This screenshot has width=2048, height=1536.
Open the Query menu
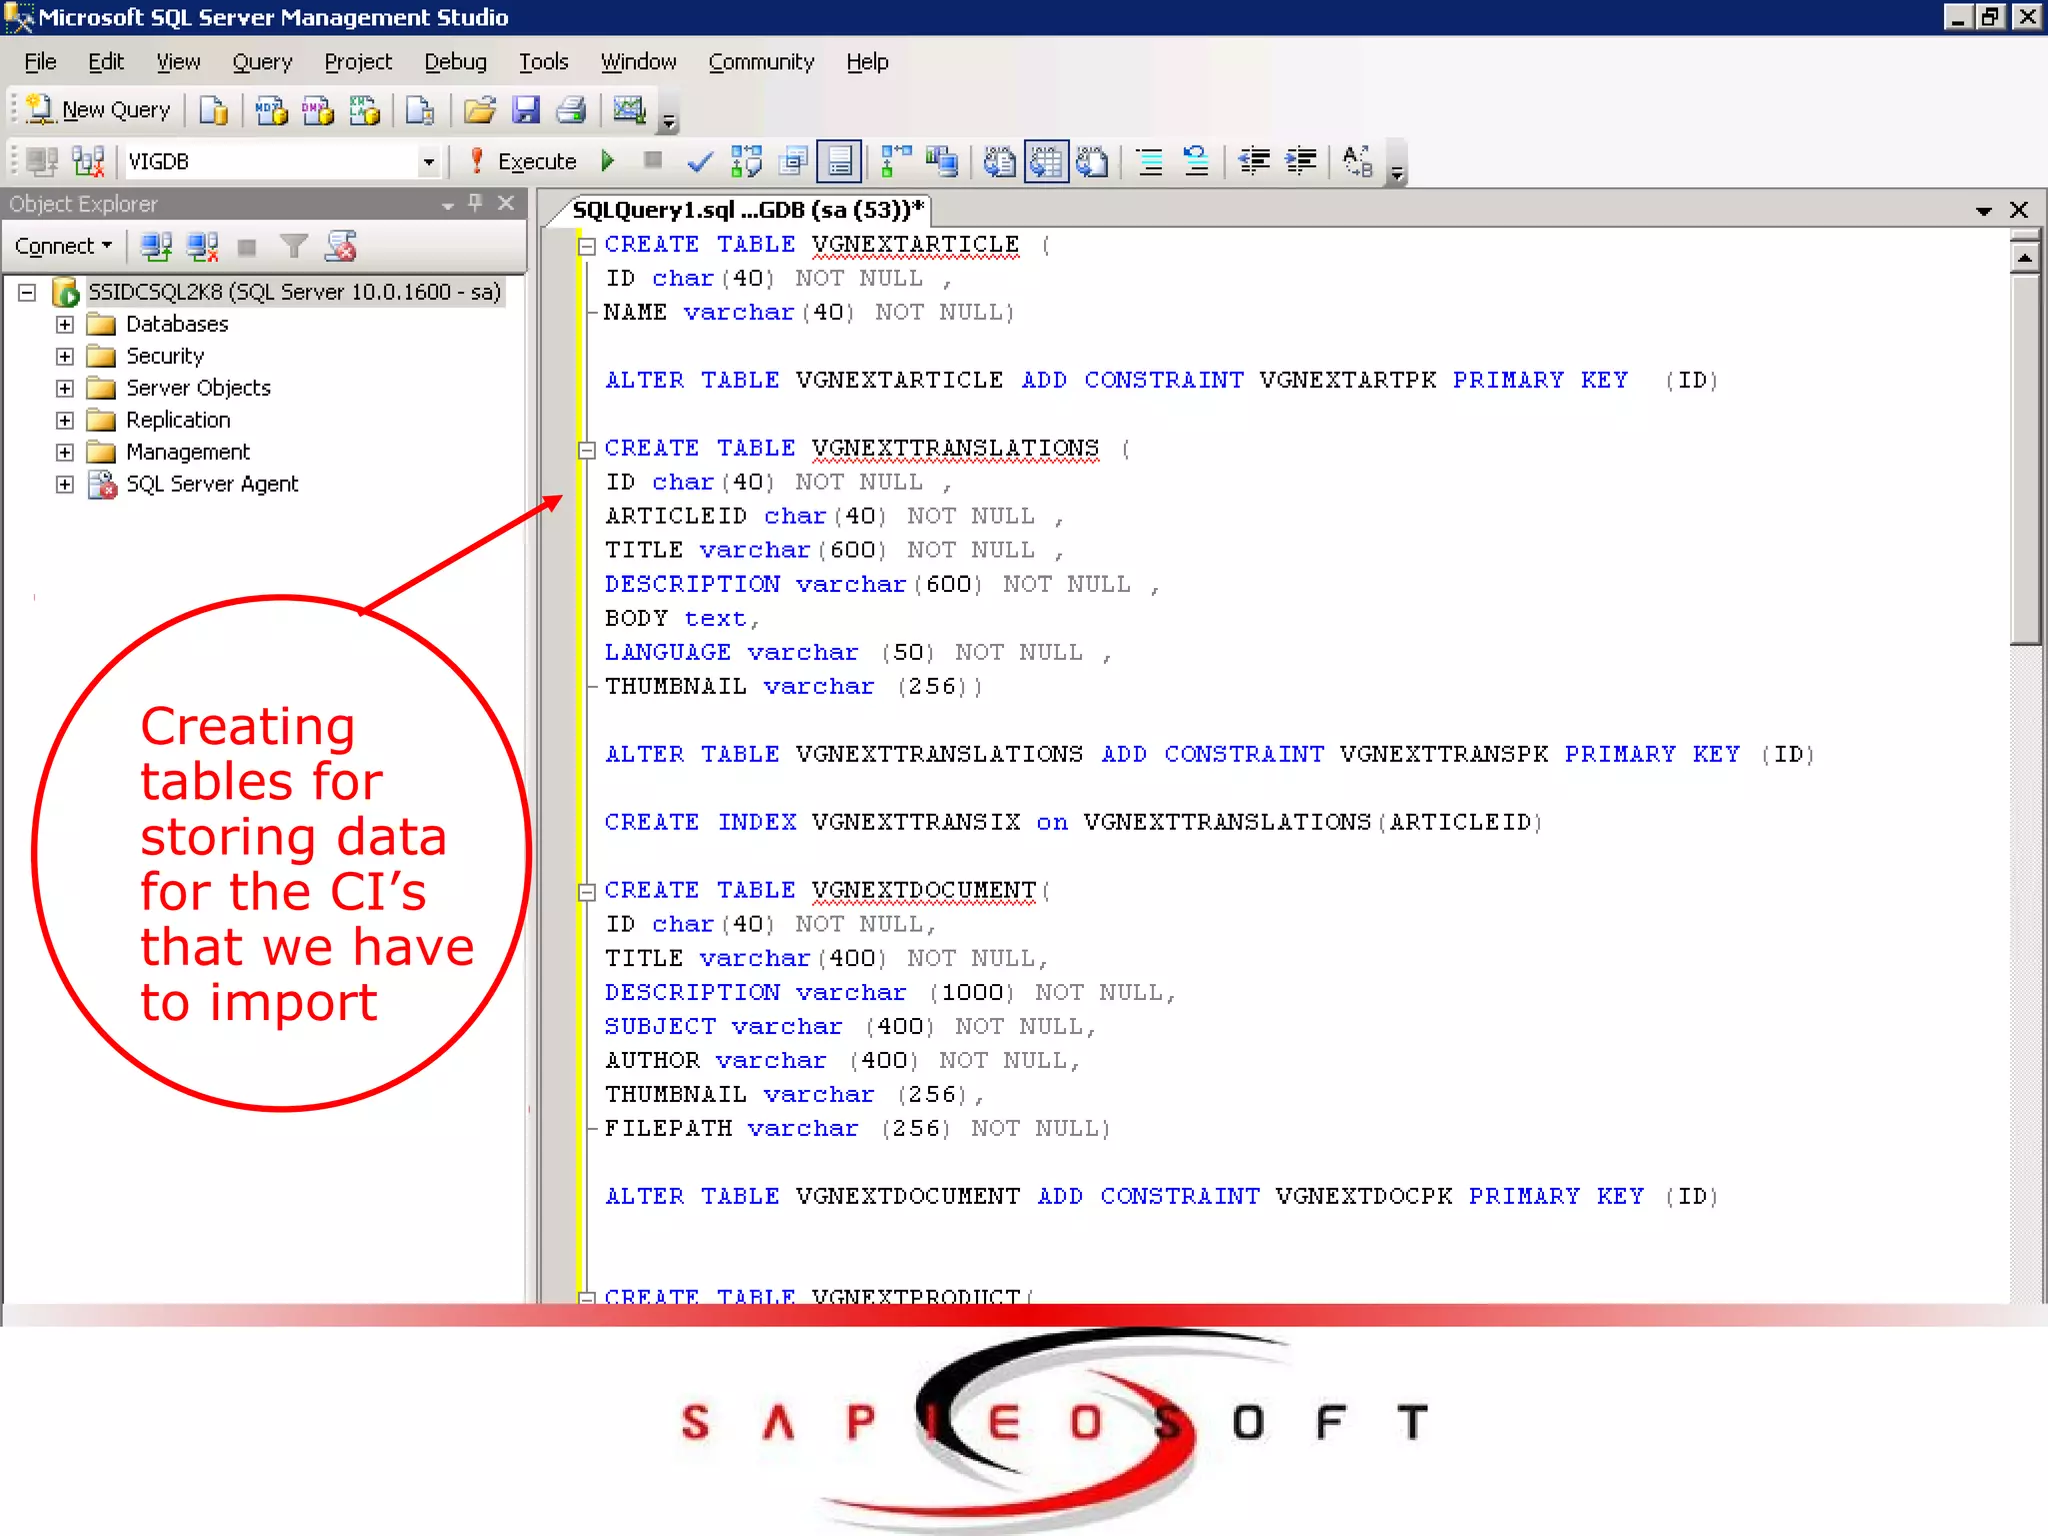[262, 62]
